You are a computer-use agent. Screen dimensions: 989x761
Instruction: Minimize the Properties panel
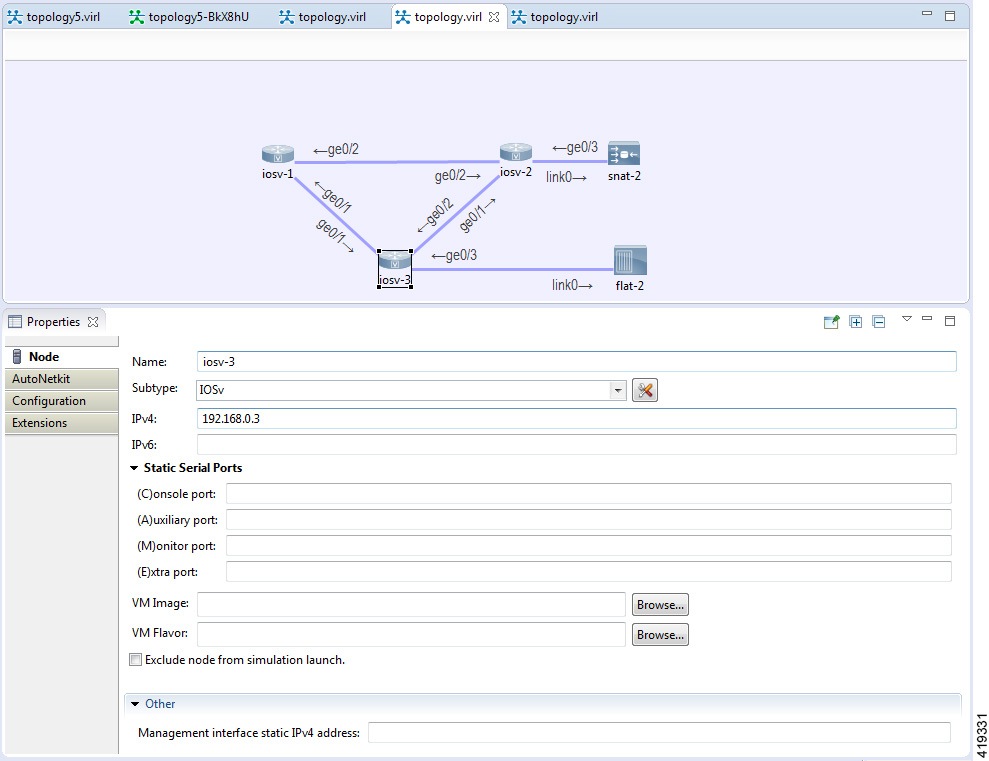[928, 320]
